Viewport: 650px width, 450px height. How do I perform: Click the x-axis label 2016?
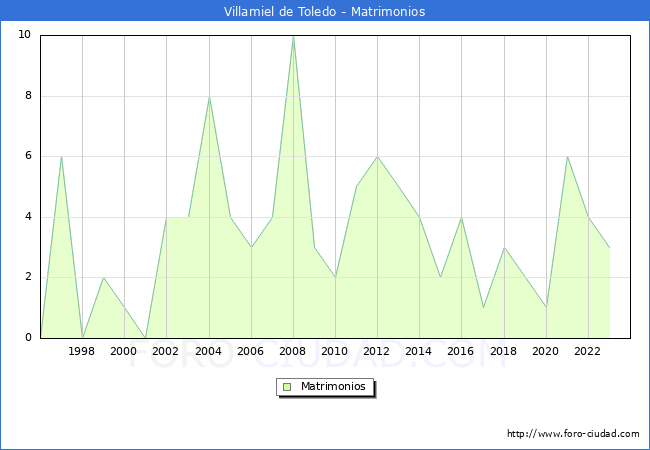[461, 351]
